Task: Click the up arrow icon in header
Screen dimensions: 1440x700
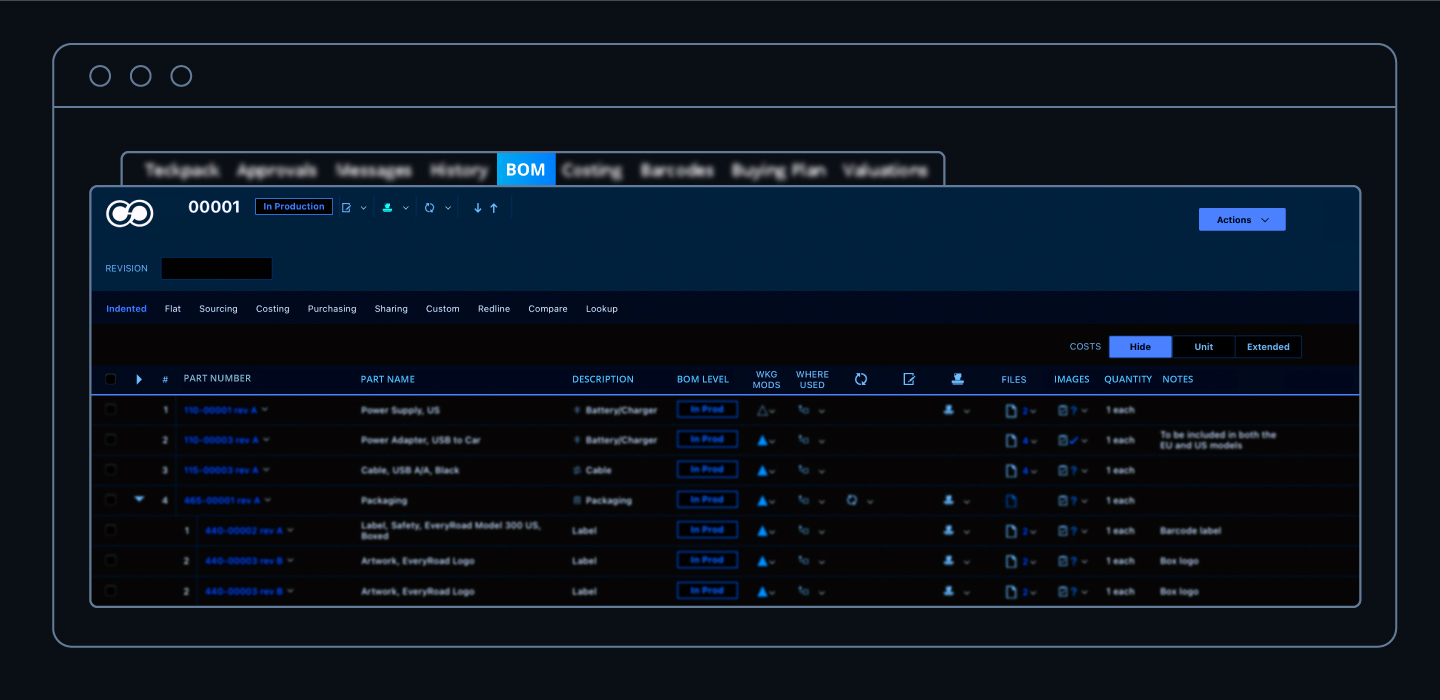Action: coord(494,208)
